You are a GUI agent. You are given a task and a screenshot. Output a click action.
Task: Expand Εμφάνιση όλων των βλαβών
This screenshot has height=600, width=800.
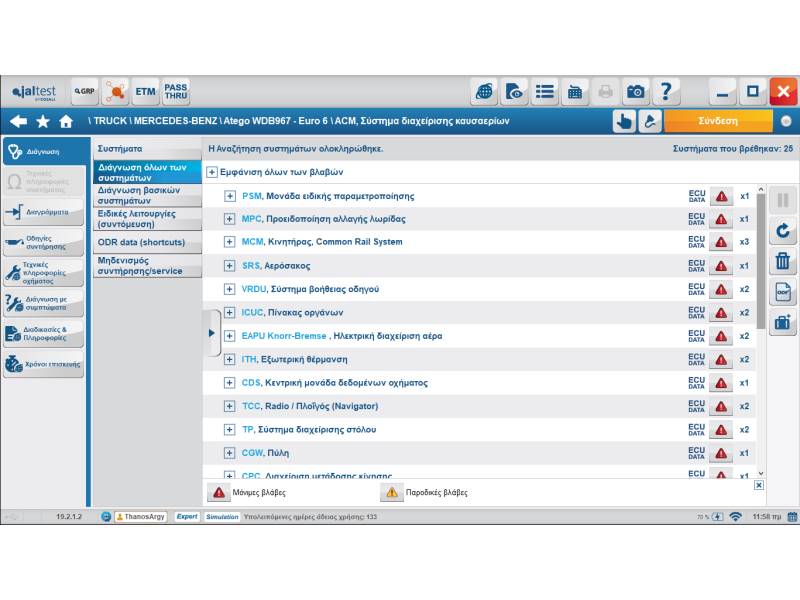click(x=212, y=172)
